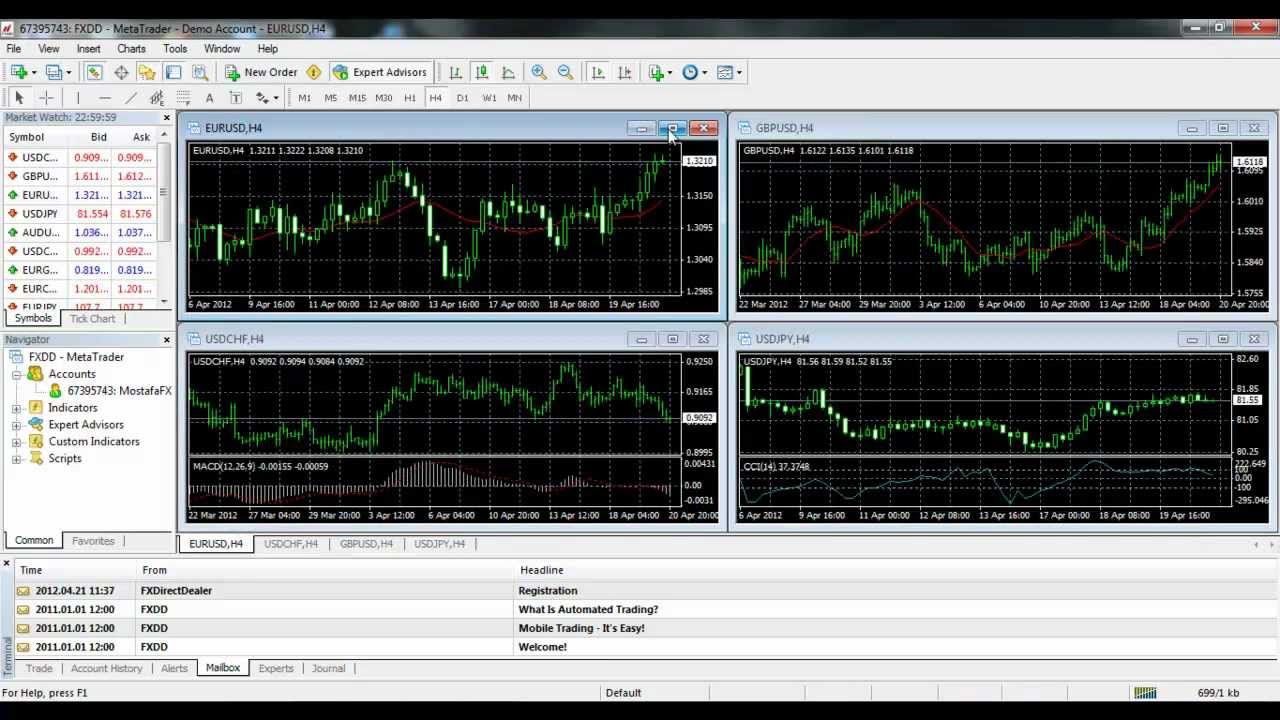Viewport: 1280px width, 720px height.
Task: Open the File menu
Action: [14, 48]
